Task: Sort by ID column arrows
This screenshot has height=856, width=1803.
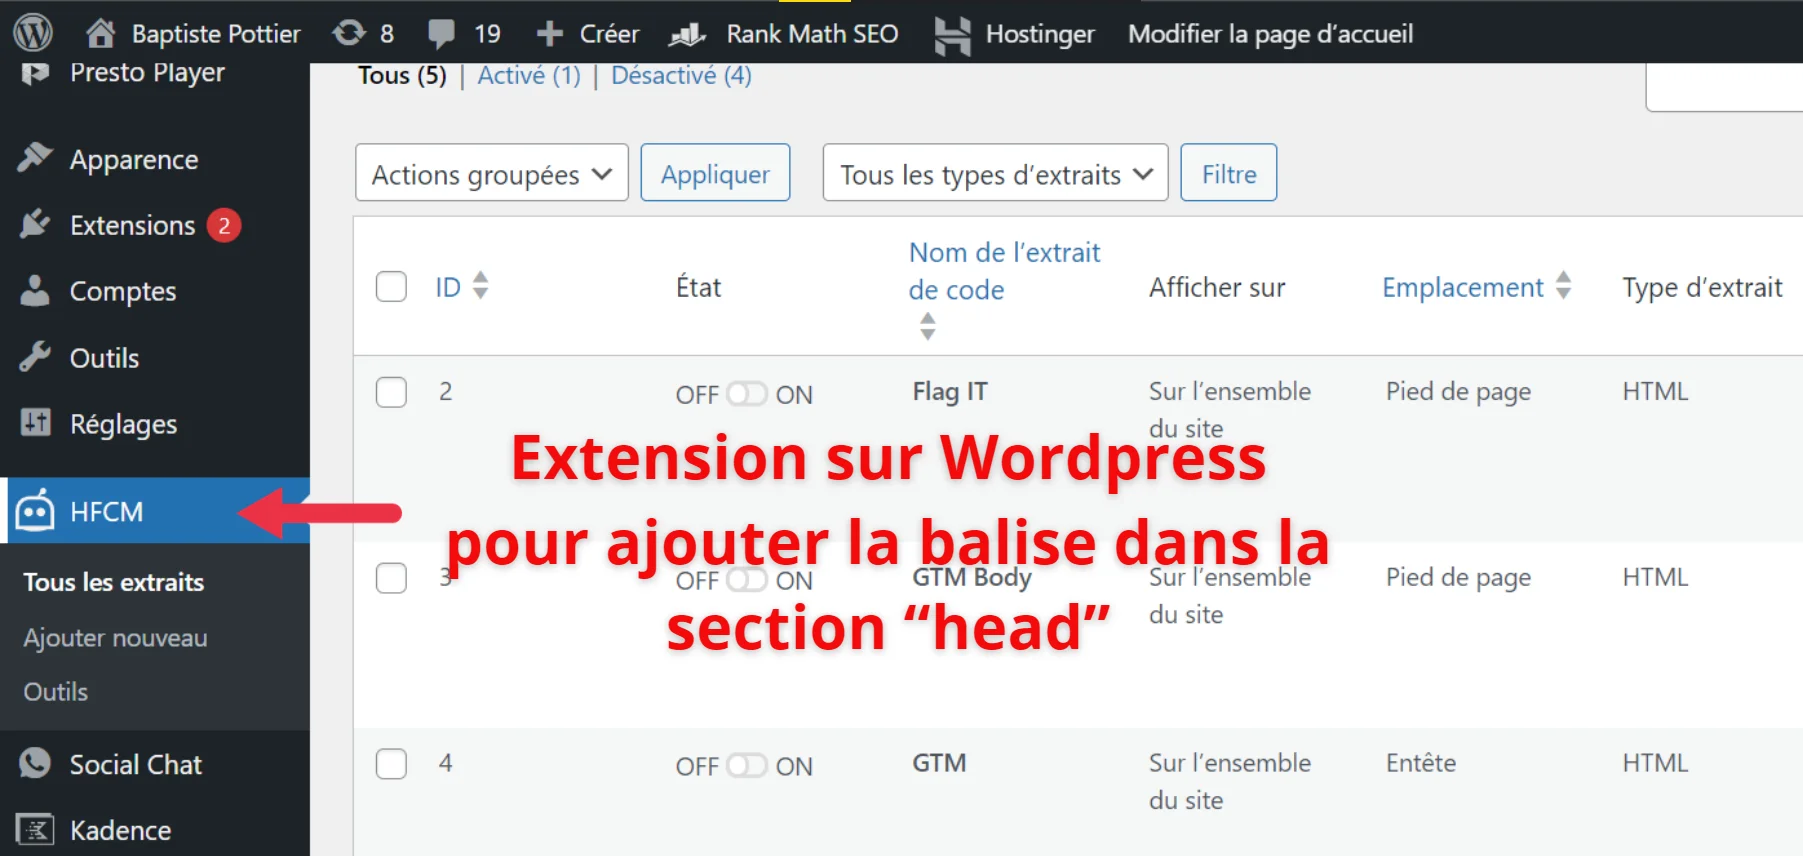Action: coord(481,285)
